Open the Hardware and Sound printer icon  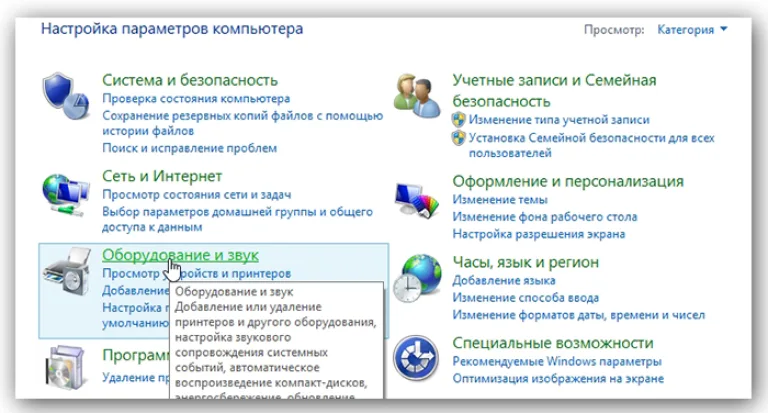coord(68,272)
